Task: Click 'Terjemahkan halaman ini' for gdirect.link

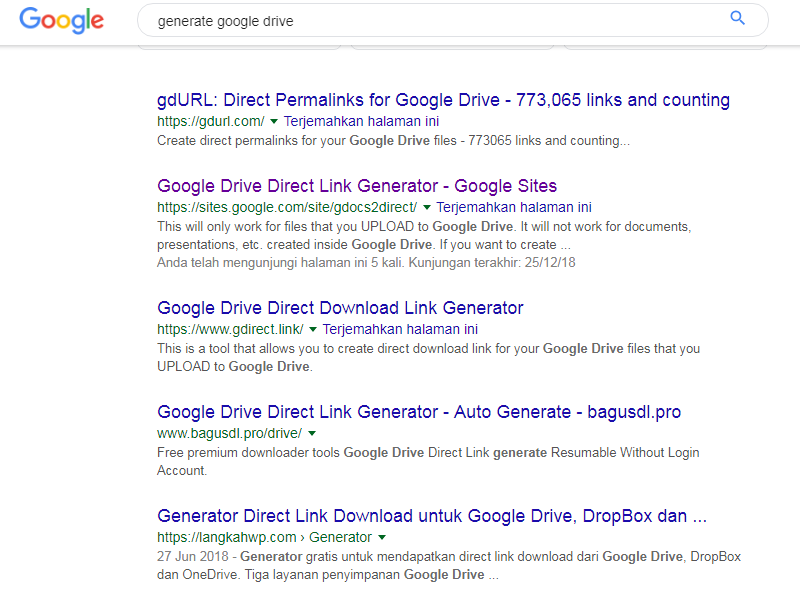Action: [x=400, y=329]
